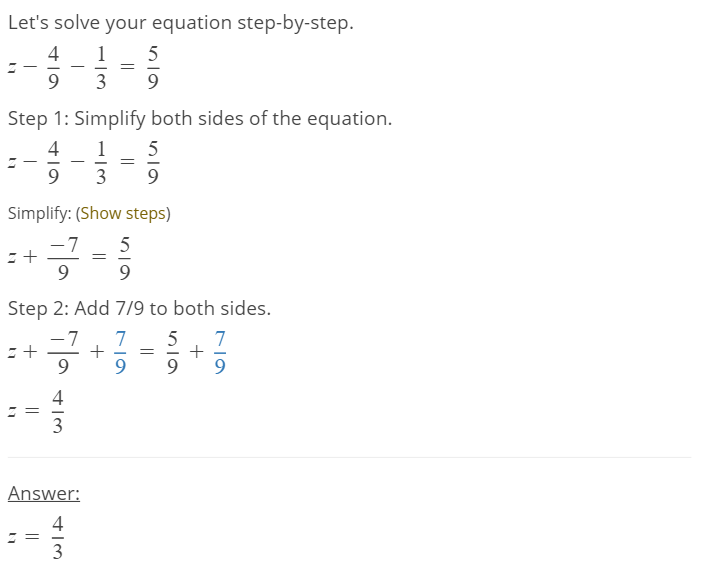Select the Step 1 instruction text
The height and width of the screenshot is (566, 713).
pos(199,118)
